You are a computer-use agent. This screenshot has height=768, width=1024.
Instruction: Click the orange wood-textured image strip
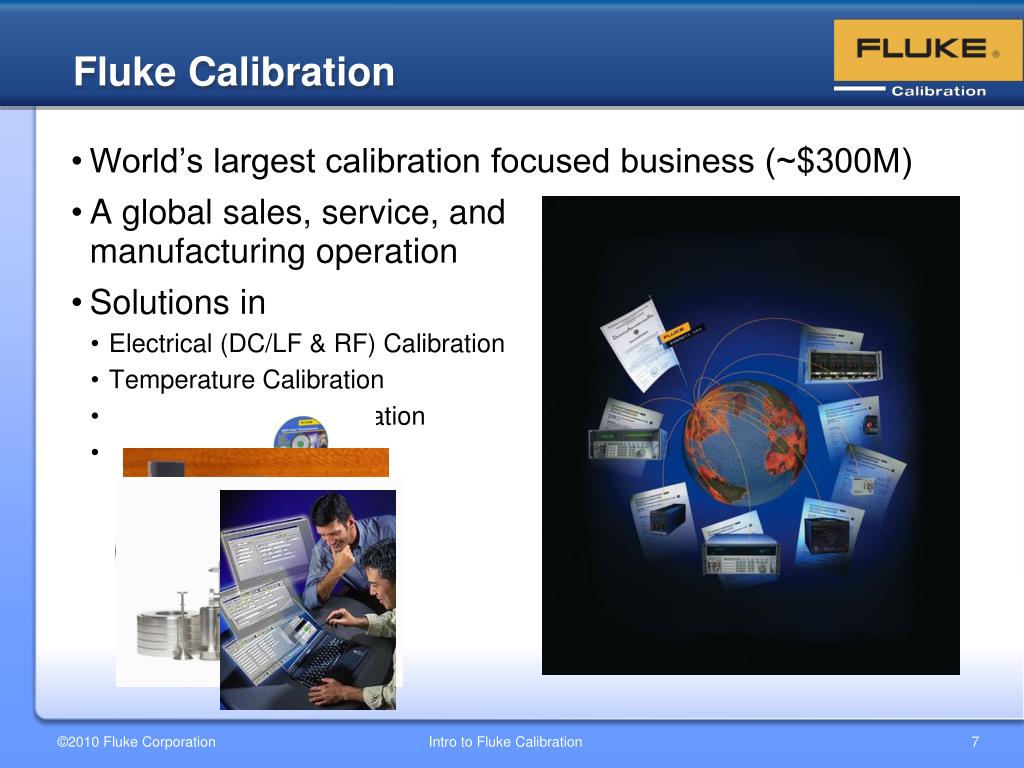pos(255,462)
